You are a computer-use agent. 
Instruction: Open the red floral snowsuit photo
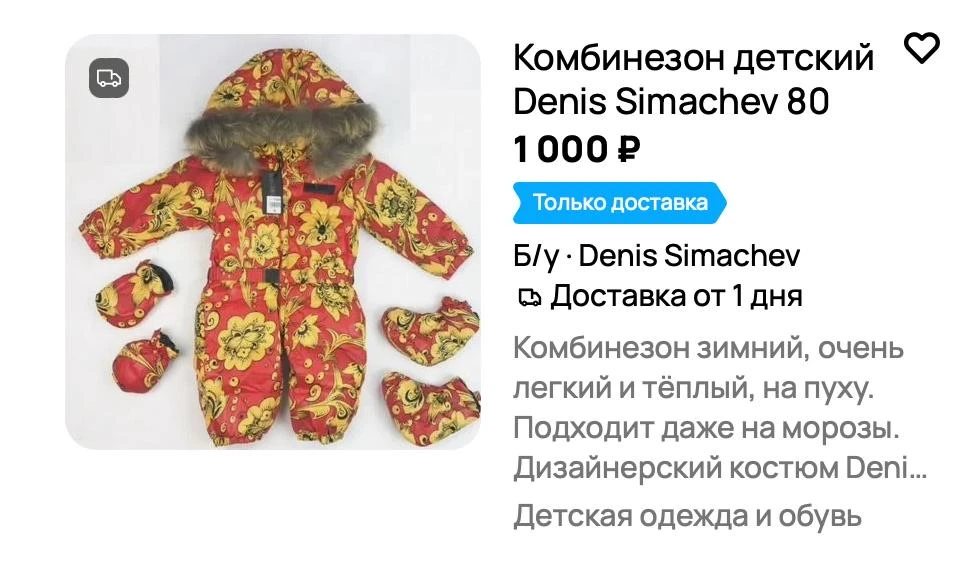(x=273, y=242)
